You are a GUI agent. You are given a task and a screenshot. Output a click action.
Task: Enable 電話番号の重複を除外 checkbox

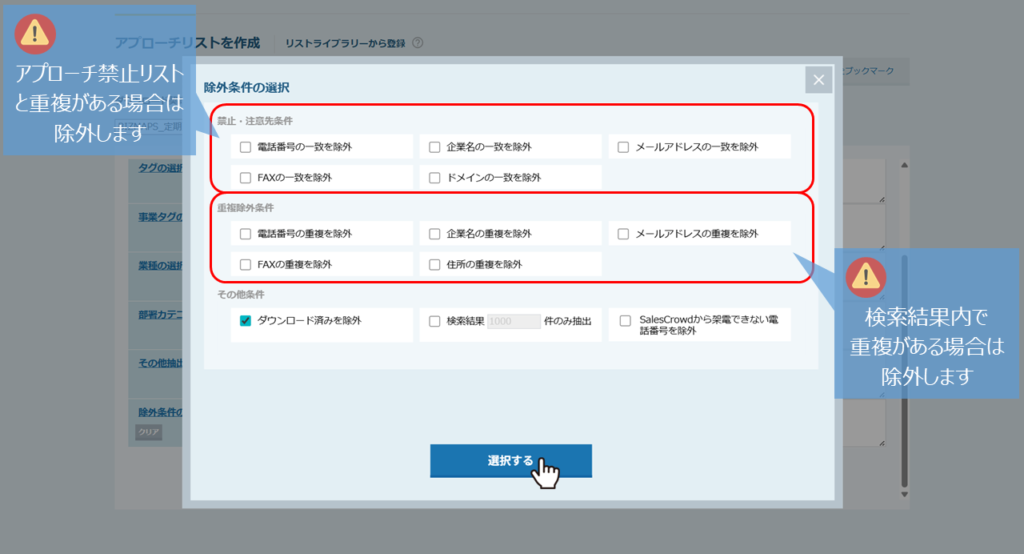pyautogui.click(x=246, y=234)
